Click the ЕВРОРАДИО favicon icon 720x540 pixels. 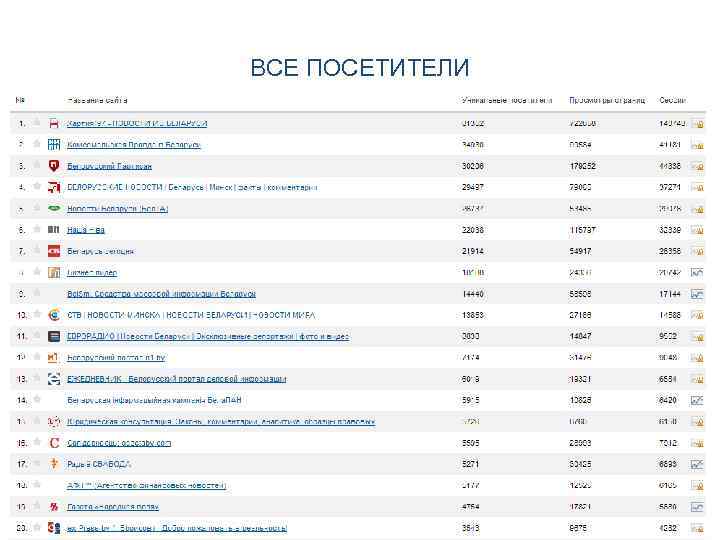pyautogui.click(x=54, y=337)
